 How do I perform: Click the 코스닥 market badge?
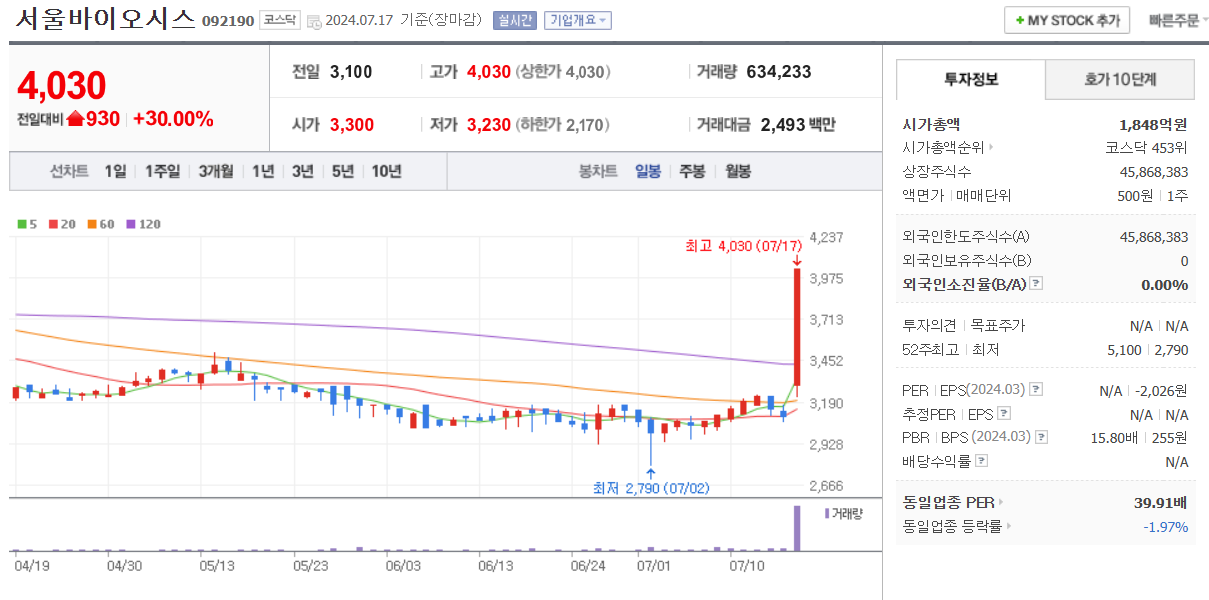click(279, 20)
